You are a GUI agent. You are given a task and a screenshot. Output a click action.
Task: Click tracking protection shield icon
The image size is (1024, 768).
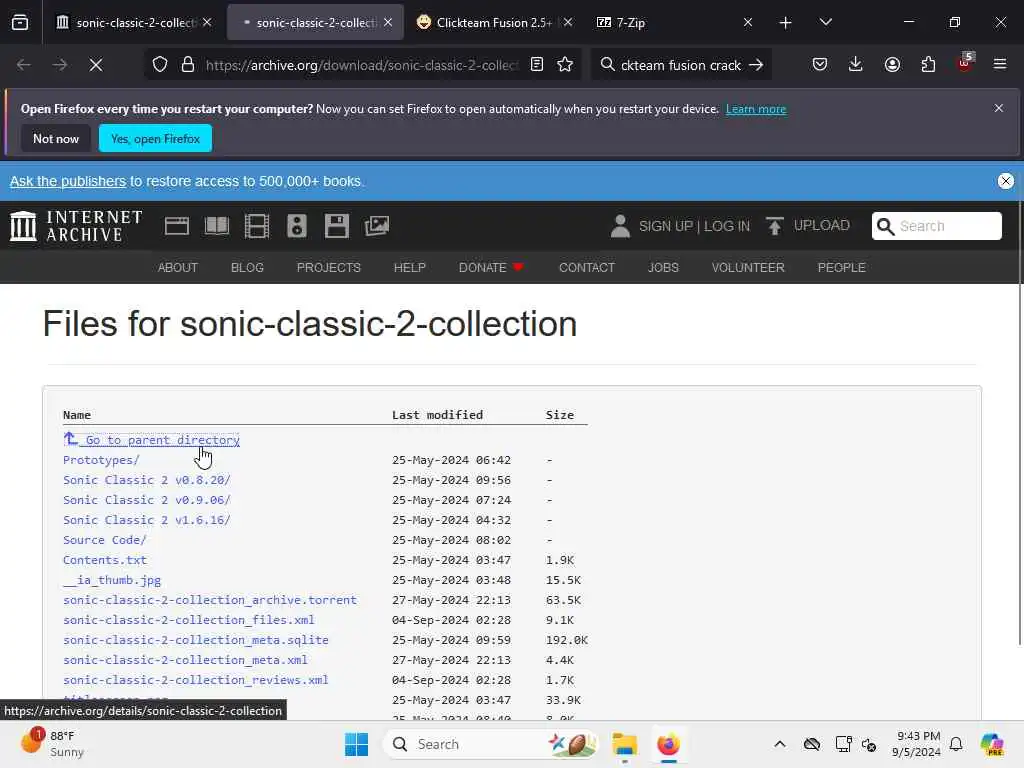(160, 65)
